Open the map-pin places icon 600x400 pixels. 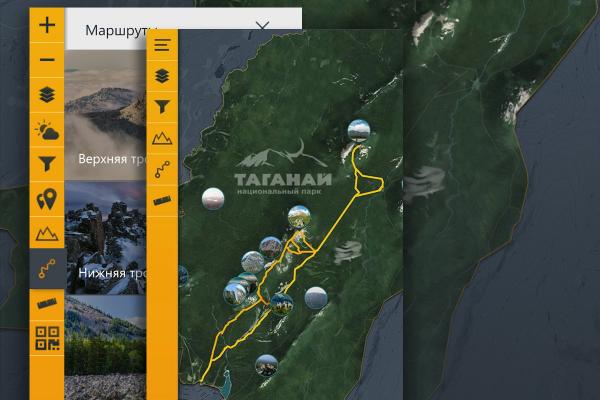[47, 199]
